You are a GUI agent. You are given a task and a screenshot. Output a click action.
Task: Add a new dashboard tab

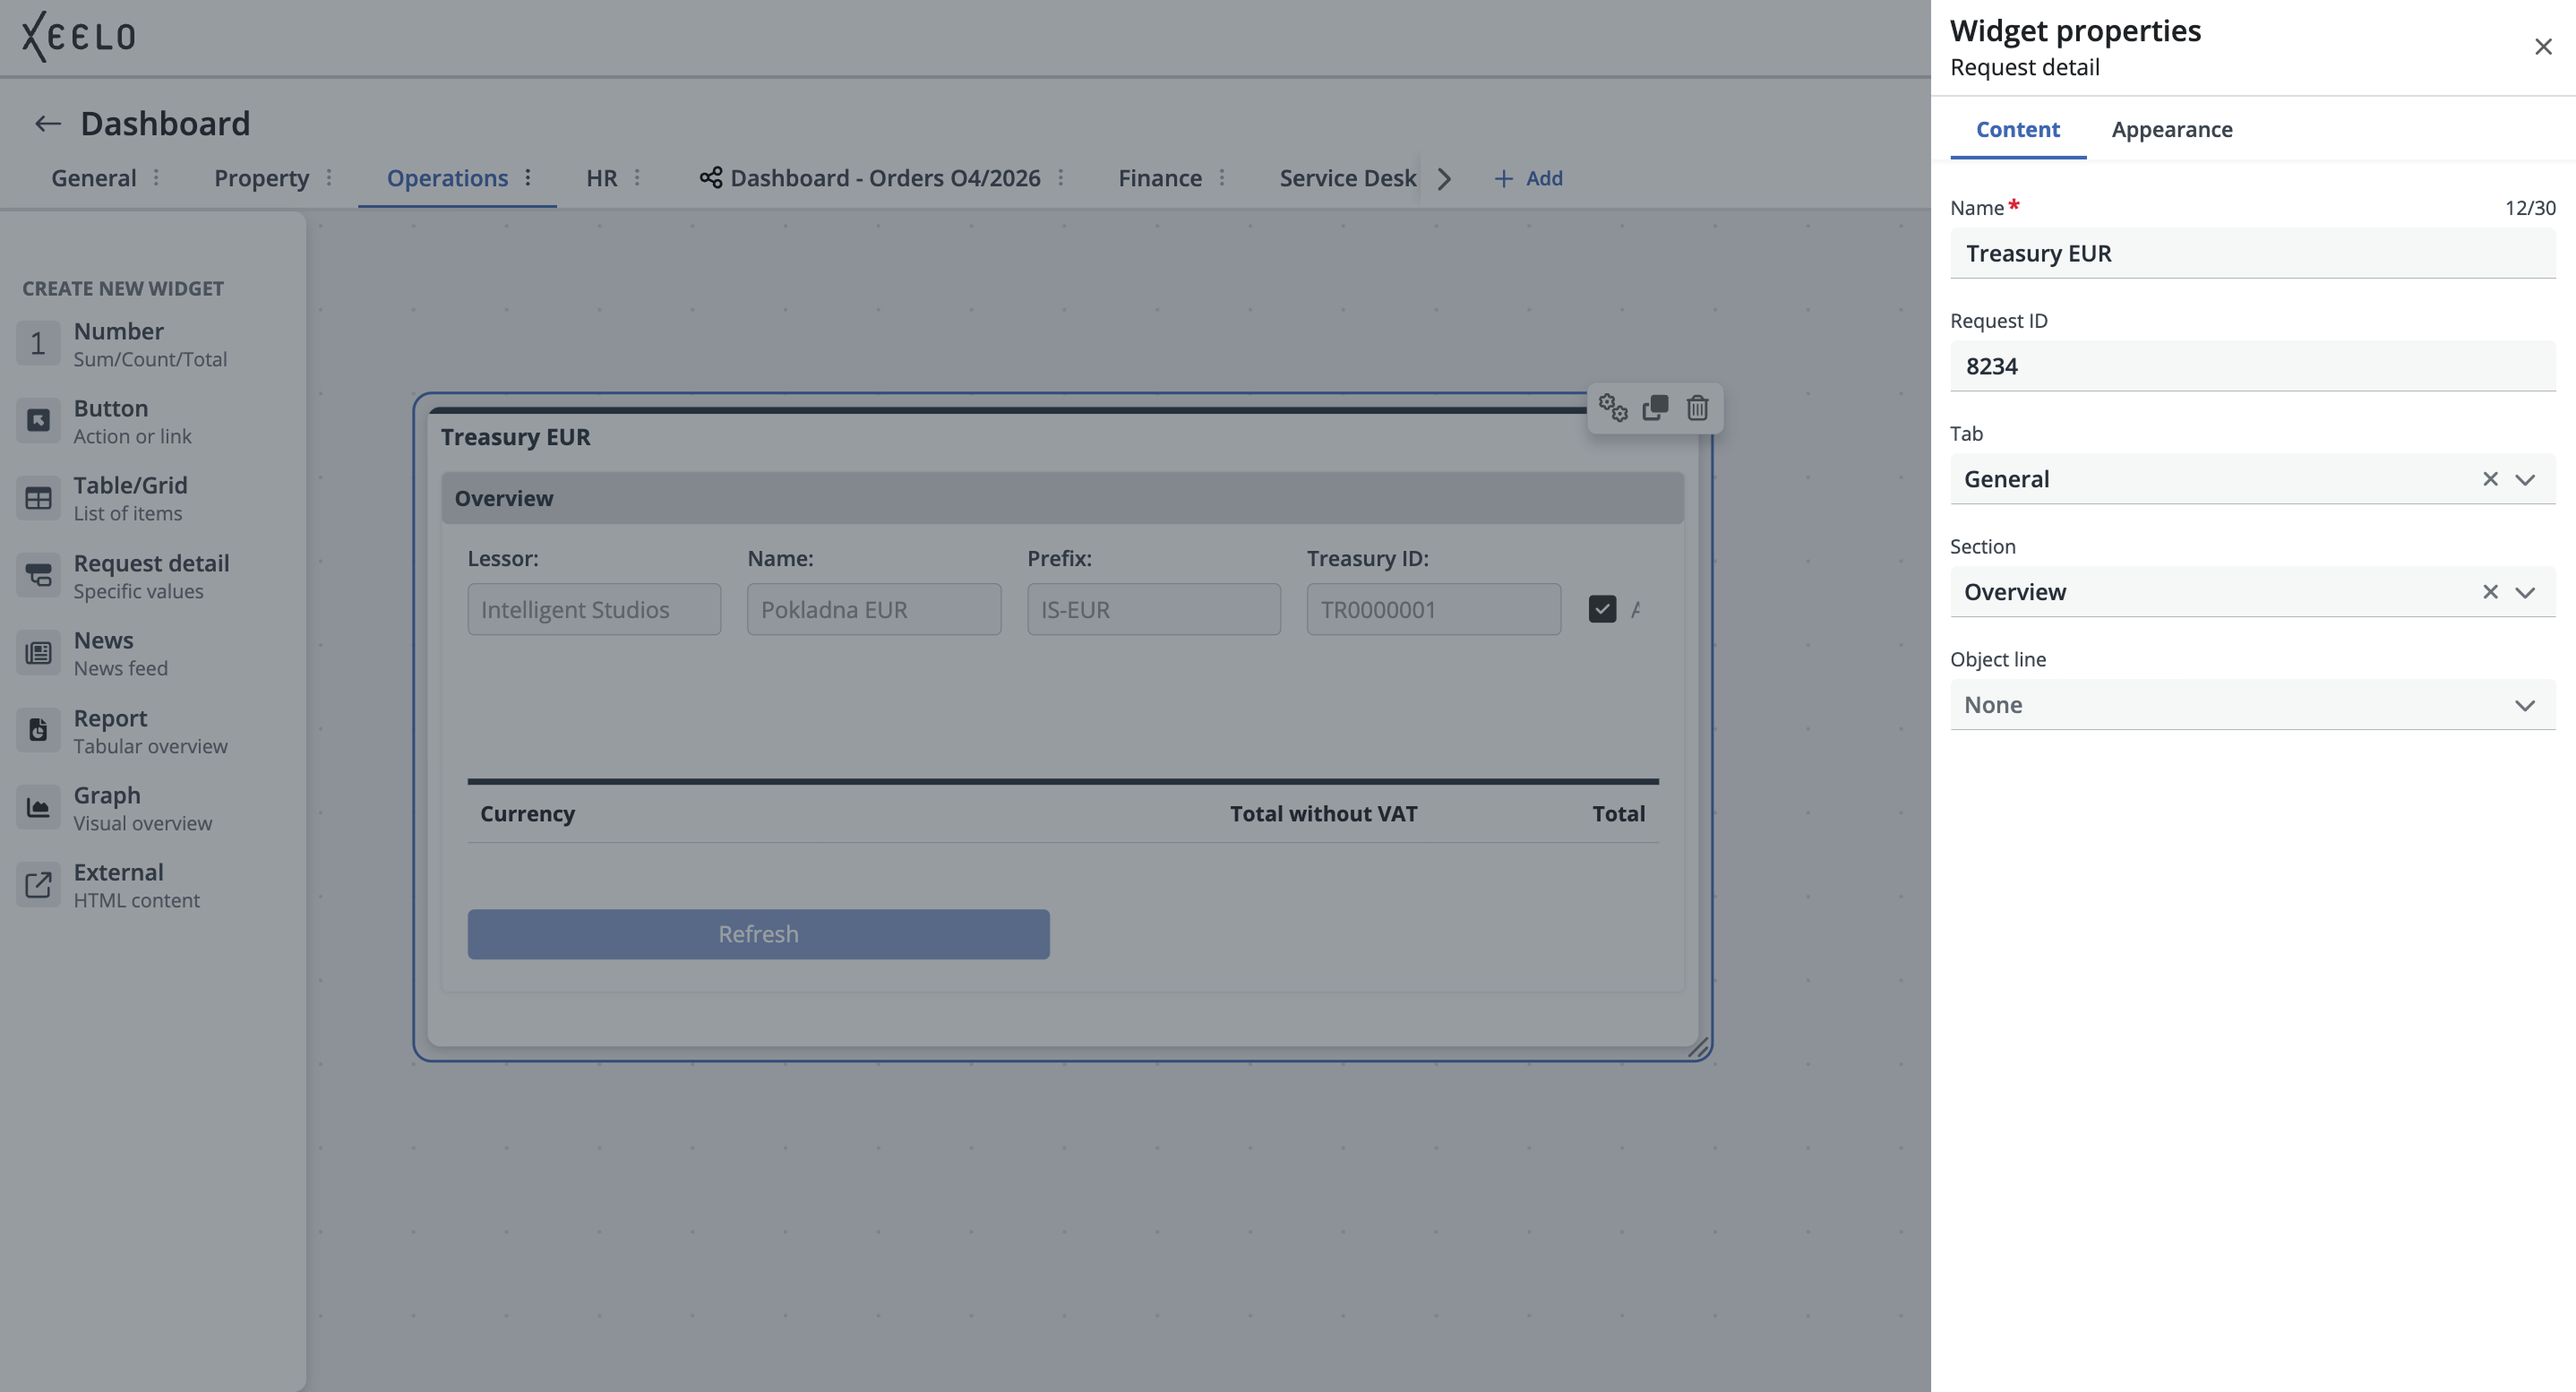(x=1528, y=178)
